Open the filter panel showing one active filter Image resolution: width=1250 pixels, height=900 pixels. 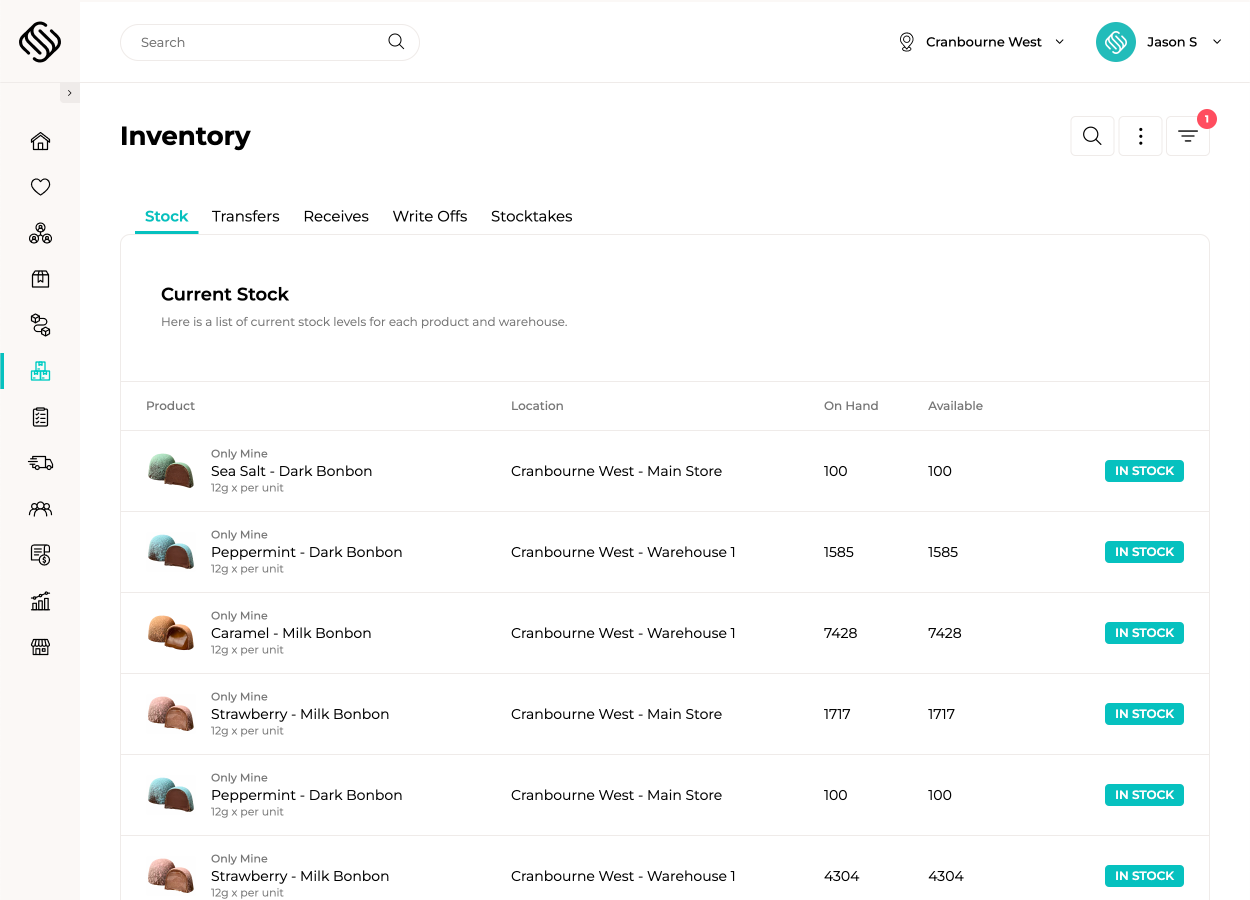[1188, 136]
